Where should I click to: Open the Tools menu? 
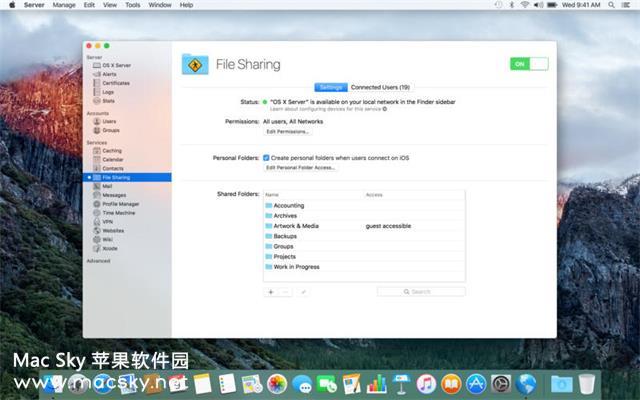(x=133, y=5)
